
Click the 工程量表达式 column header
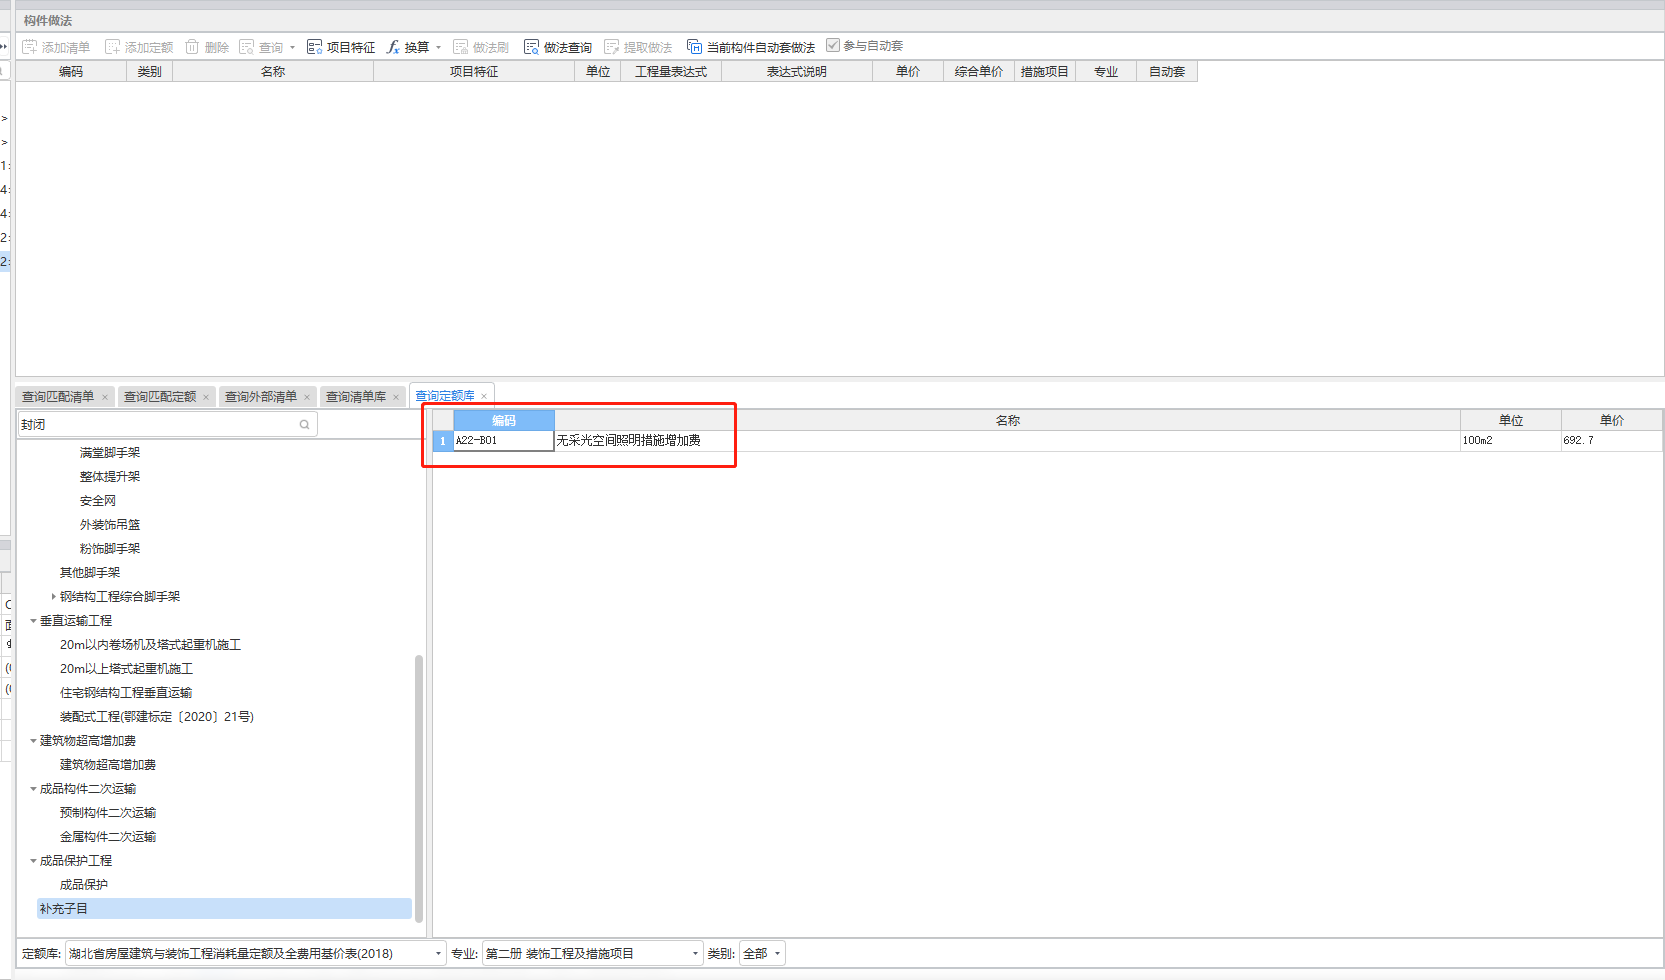[x=671, y=72]
